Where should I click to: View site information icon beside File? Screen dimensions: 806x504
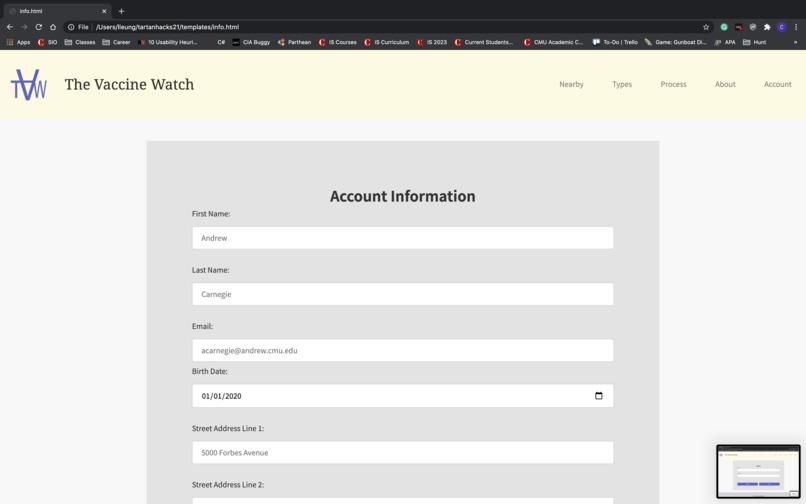pos(71,27)
